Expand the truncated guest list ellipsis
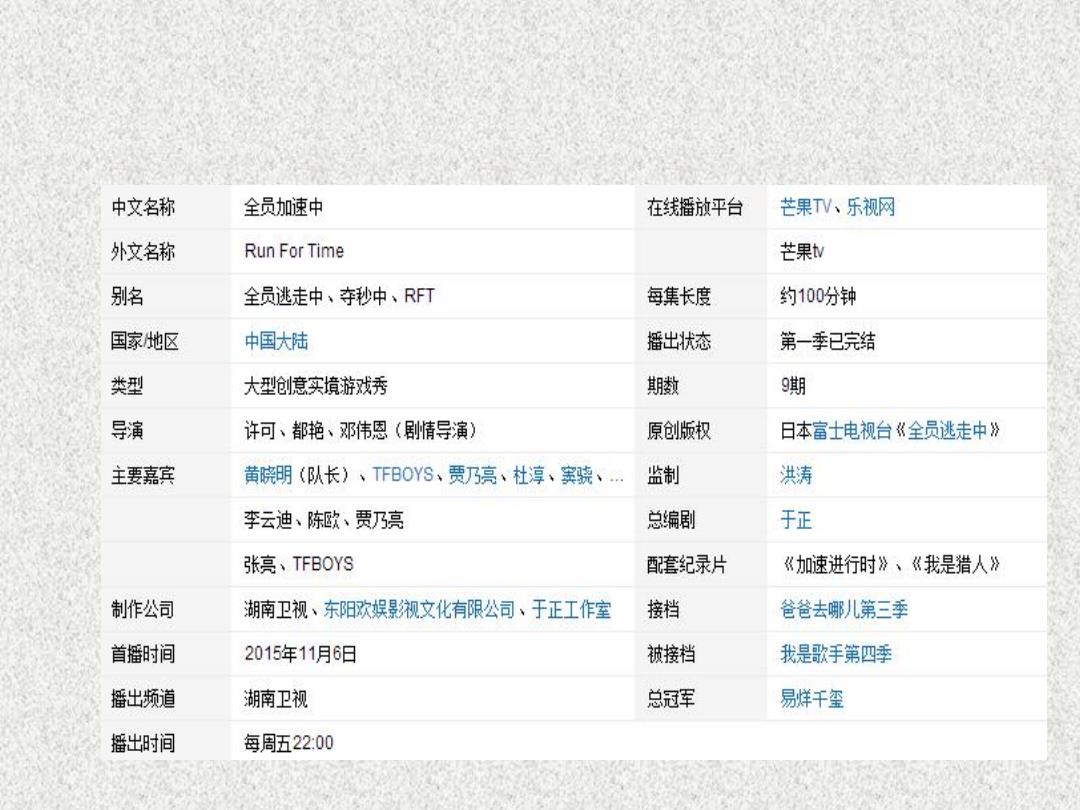Image resolution: width=1080 pixels, height=810 pixels. coord(616,477)
